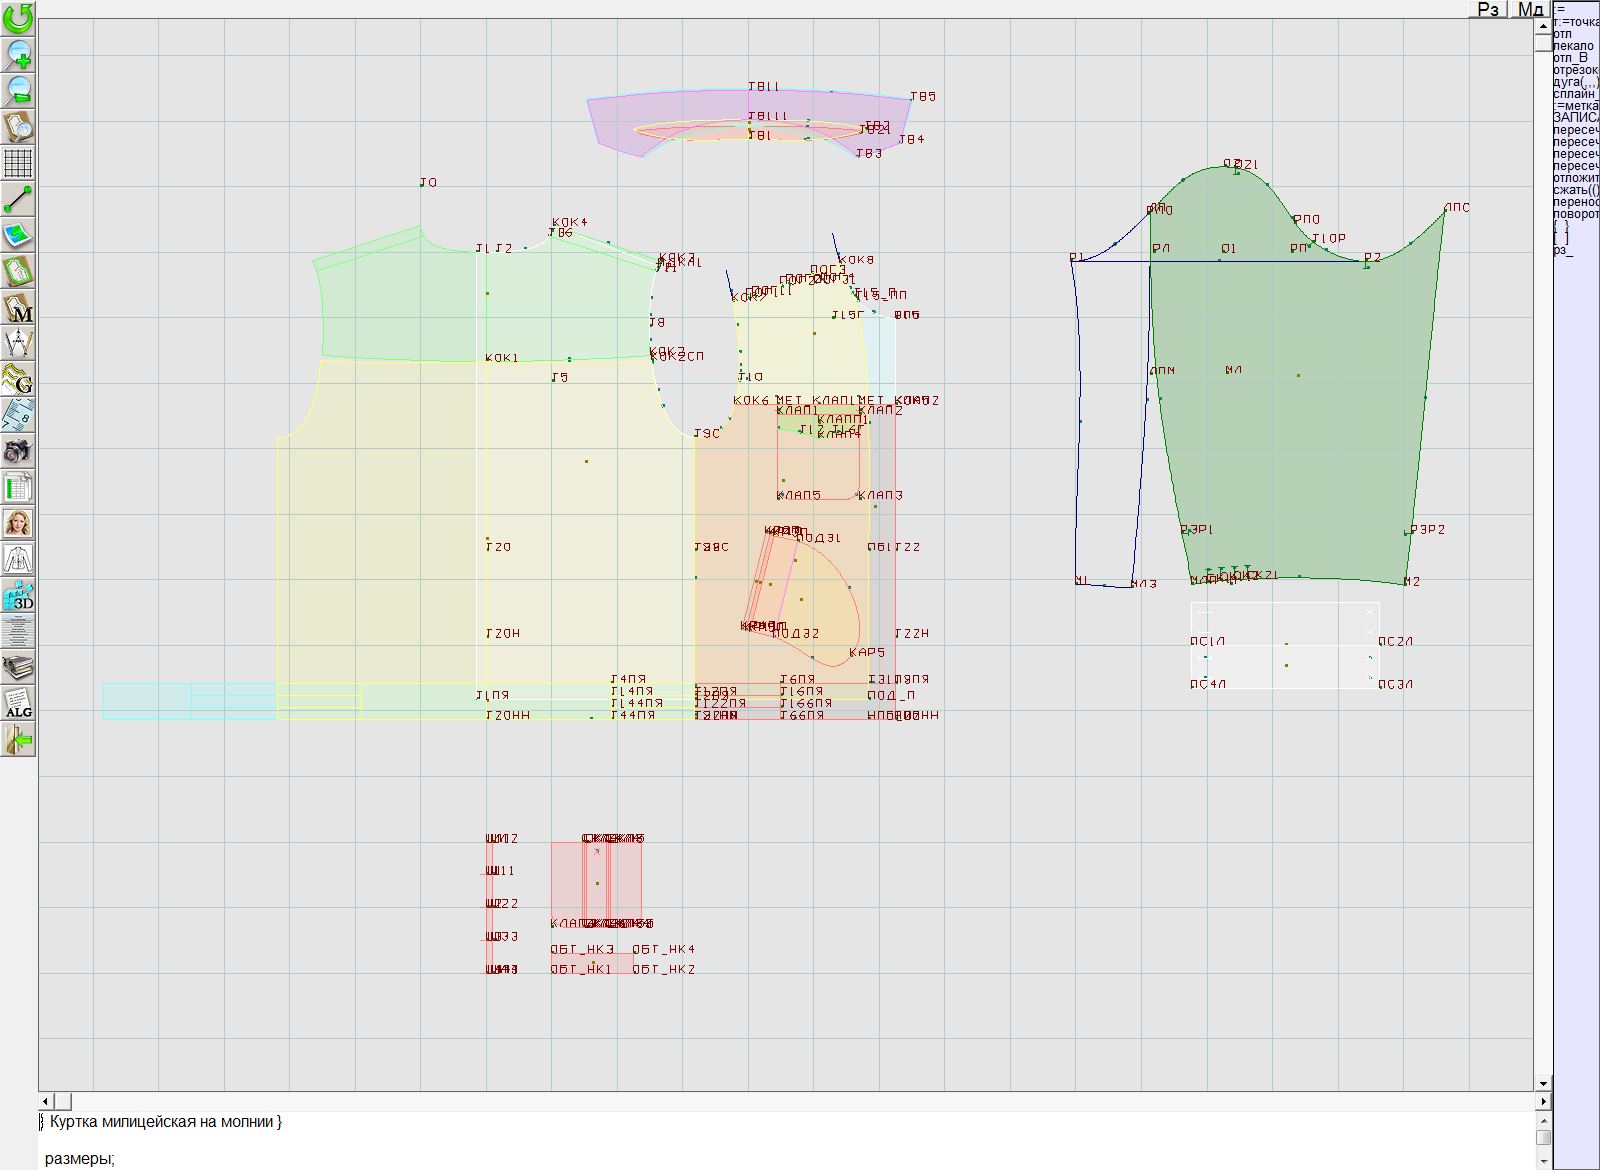Select the line segment tool
1600x1170 pixels.
pyautogui.click(x=18, y=199)
